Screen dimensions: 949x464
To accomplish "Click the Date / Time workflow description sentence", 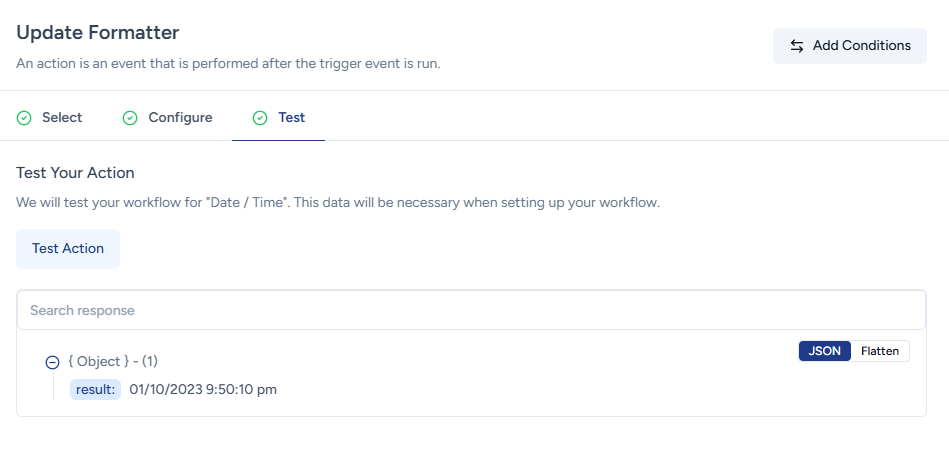I will pyautogui.click(x=338, y=202).
